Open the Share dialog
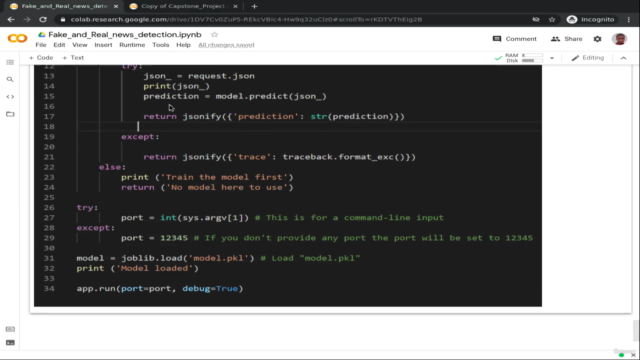Image resolution: width=640 pixels, height=360 pixels. tap(567, 39)
